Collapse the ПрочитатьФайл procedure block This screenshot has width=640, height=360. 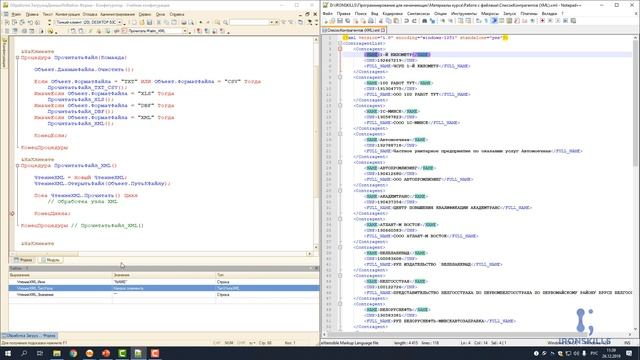(18, 58)
